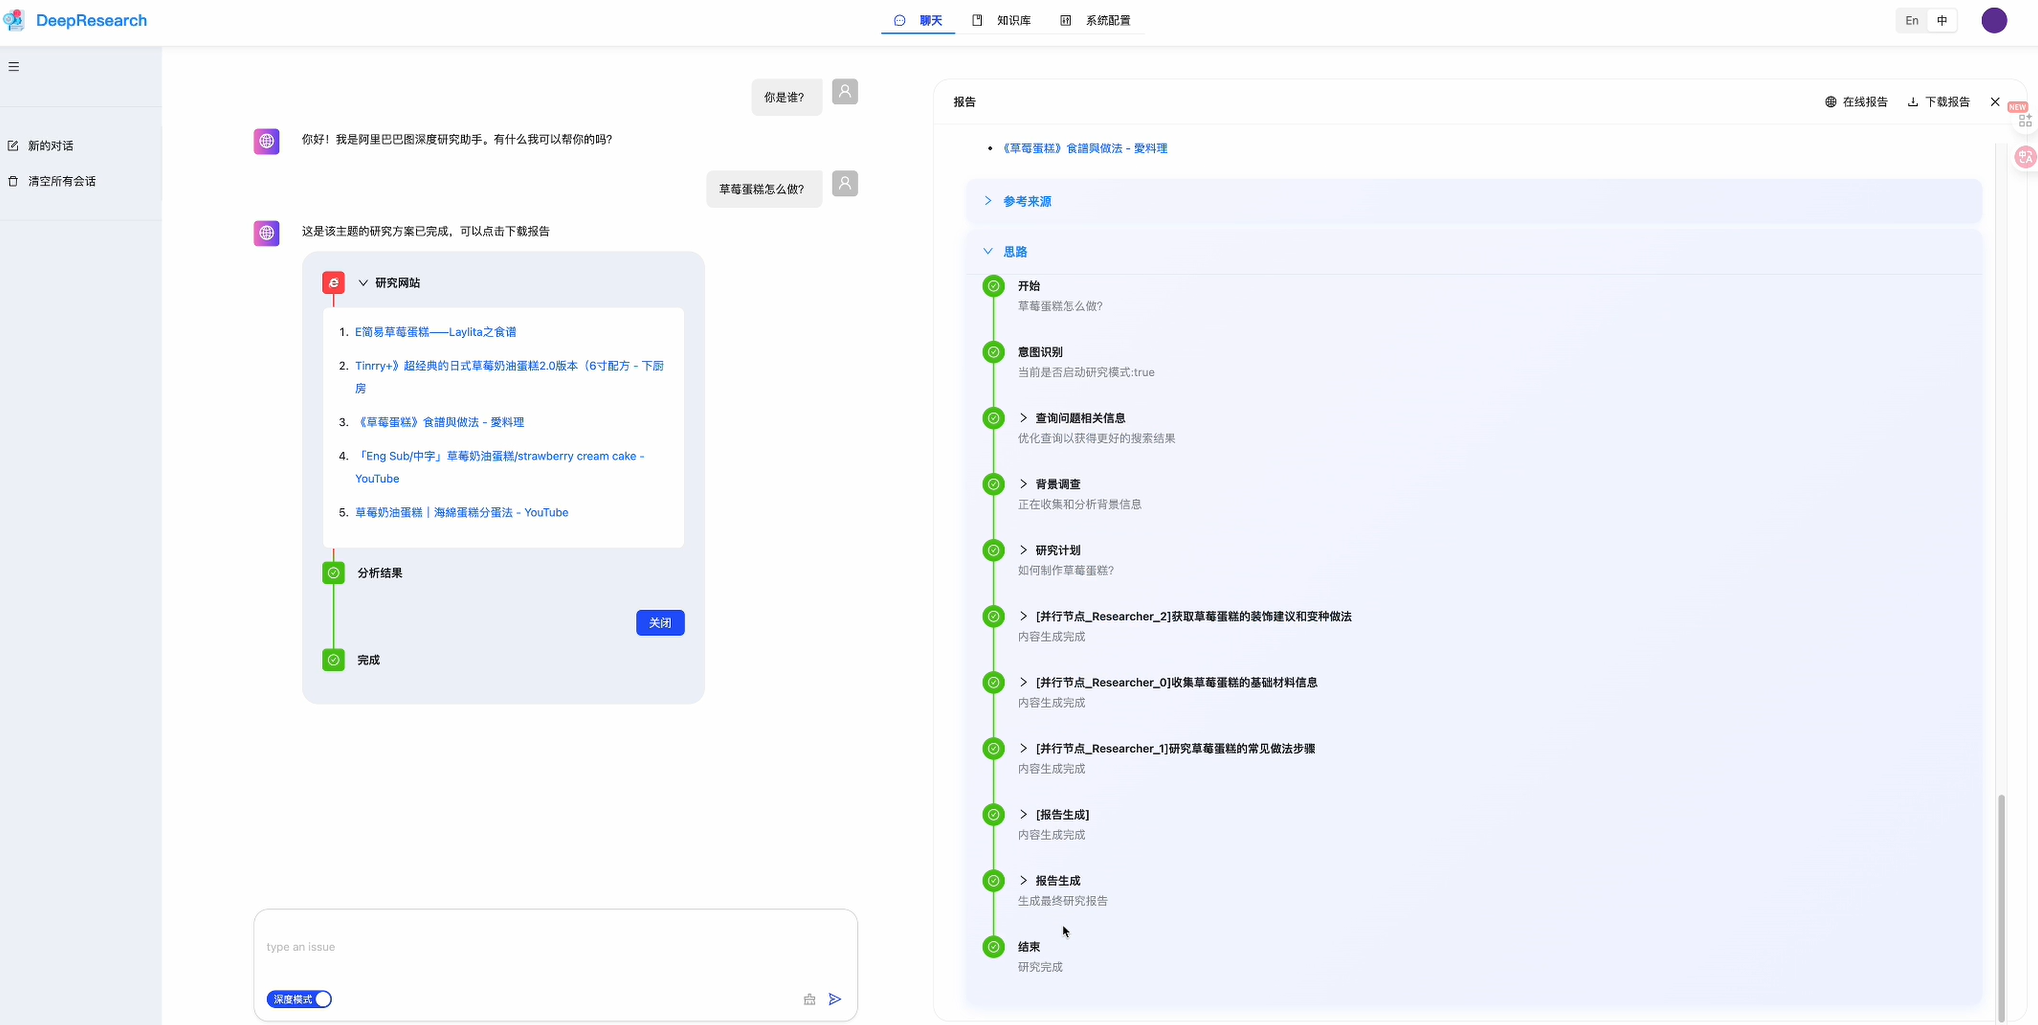This screenshot has height=1025, width=2038.
Task: Expand the 并行节点_Researcher_0 step
Action: pyautogui.click(x=1024, y=682)
